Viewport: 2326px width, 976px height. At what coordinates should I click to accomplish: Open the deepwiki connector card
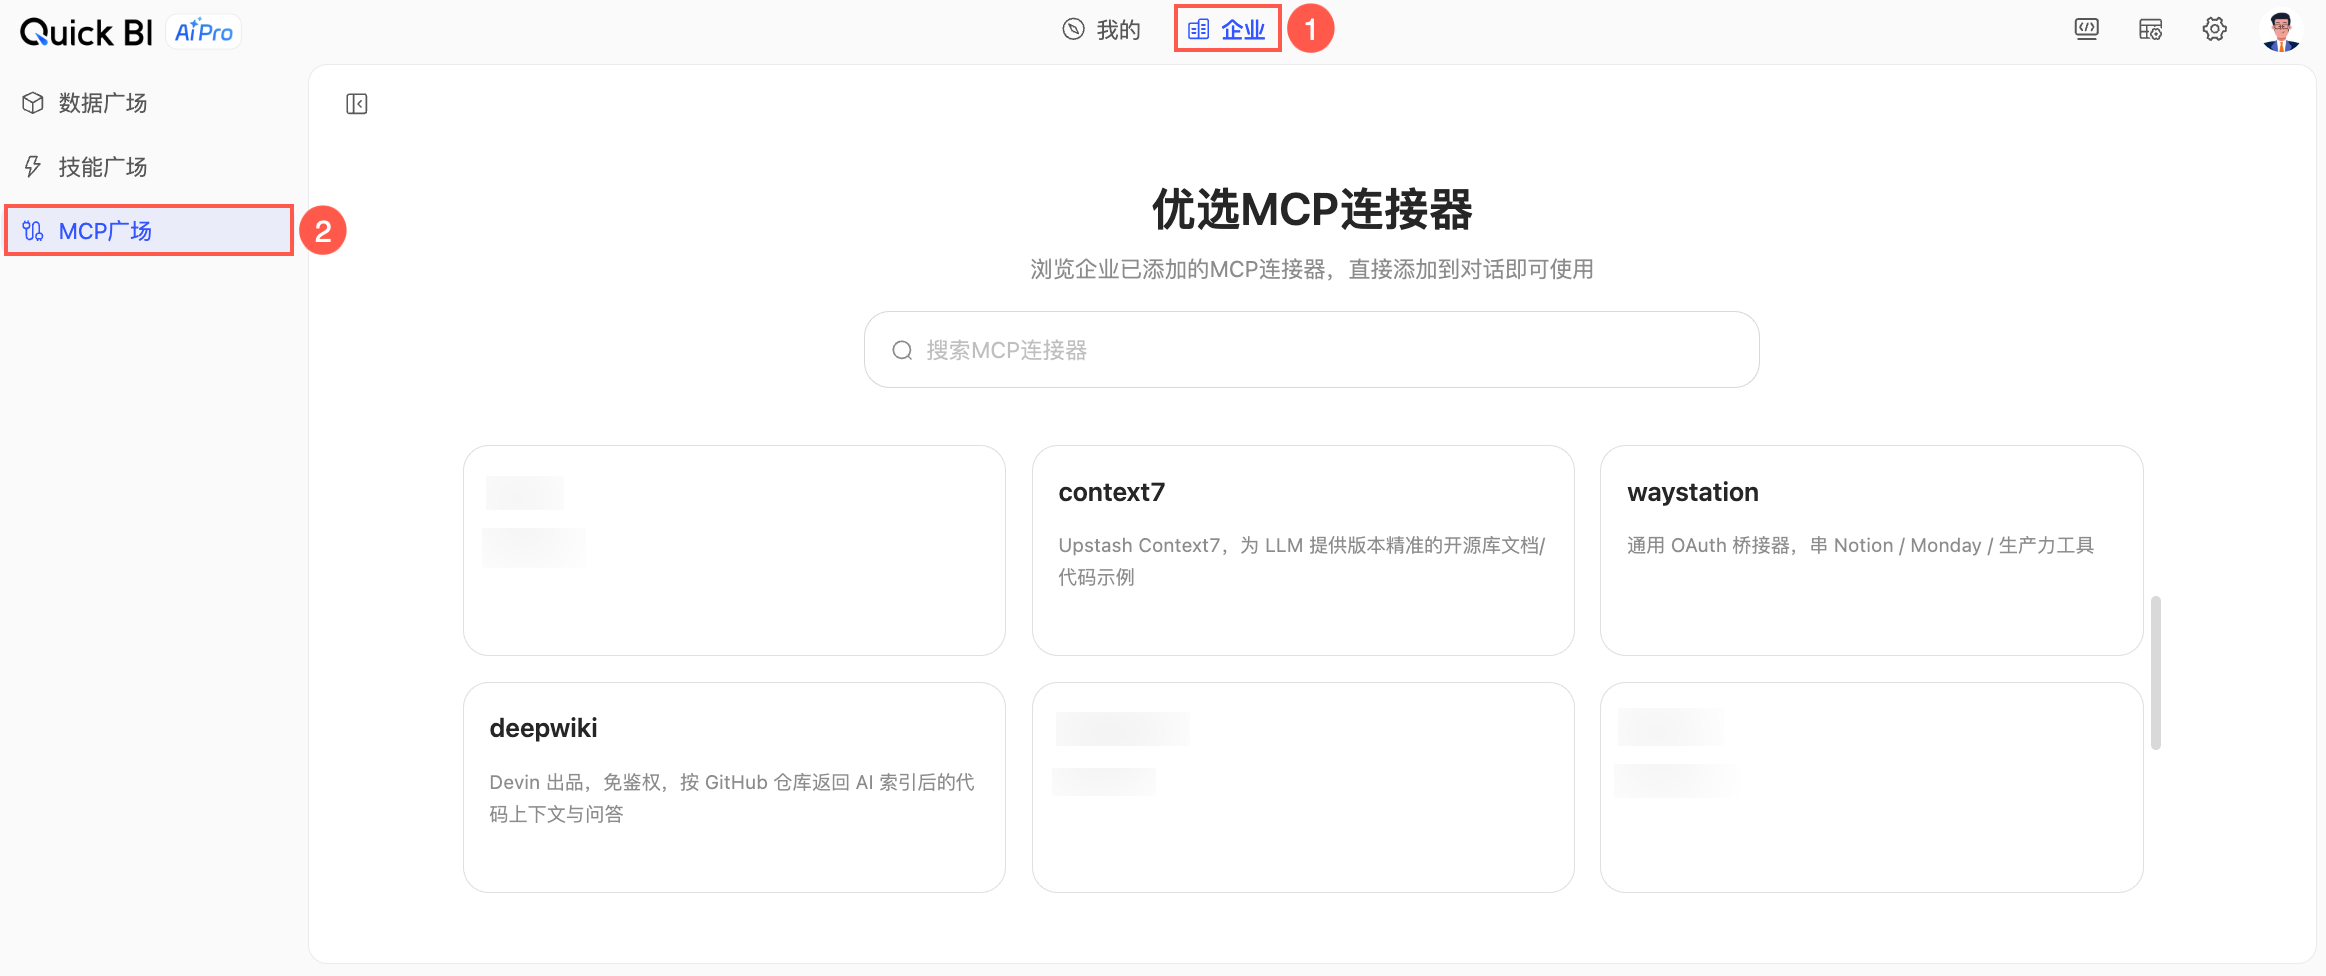pos(734,787)
